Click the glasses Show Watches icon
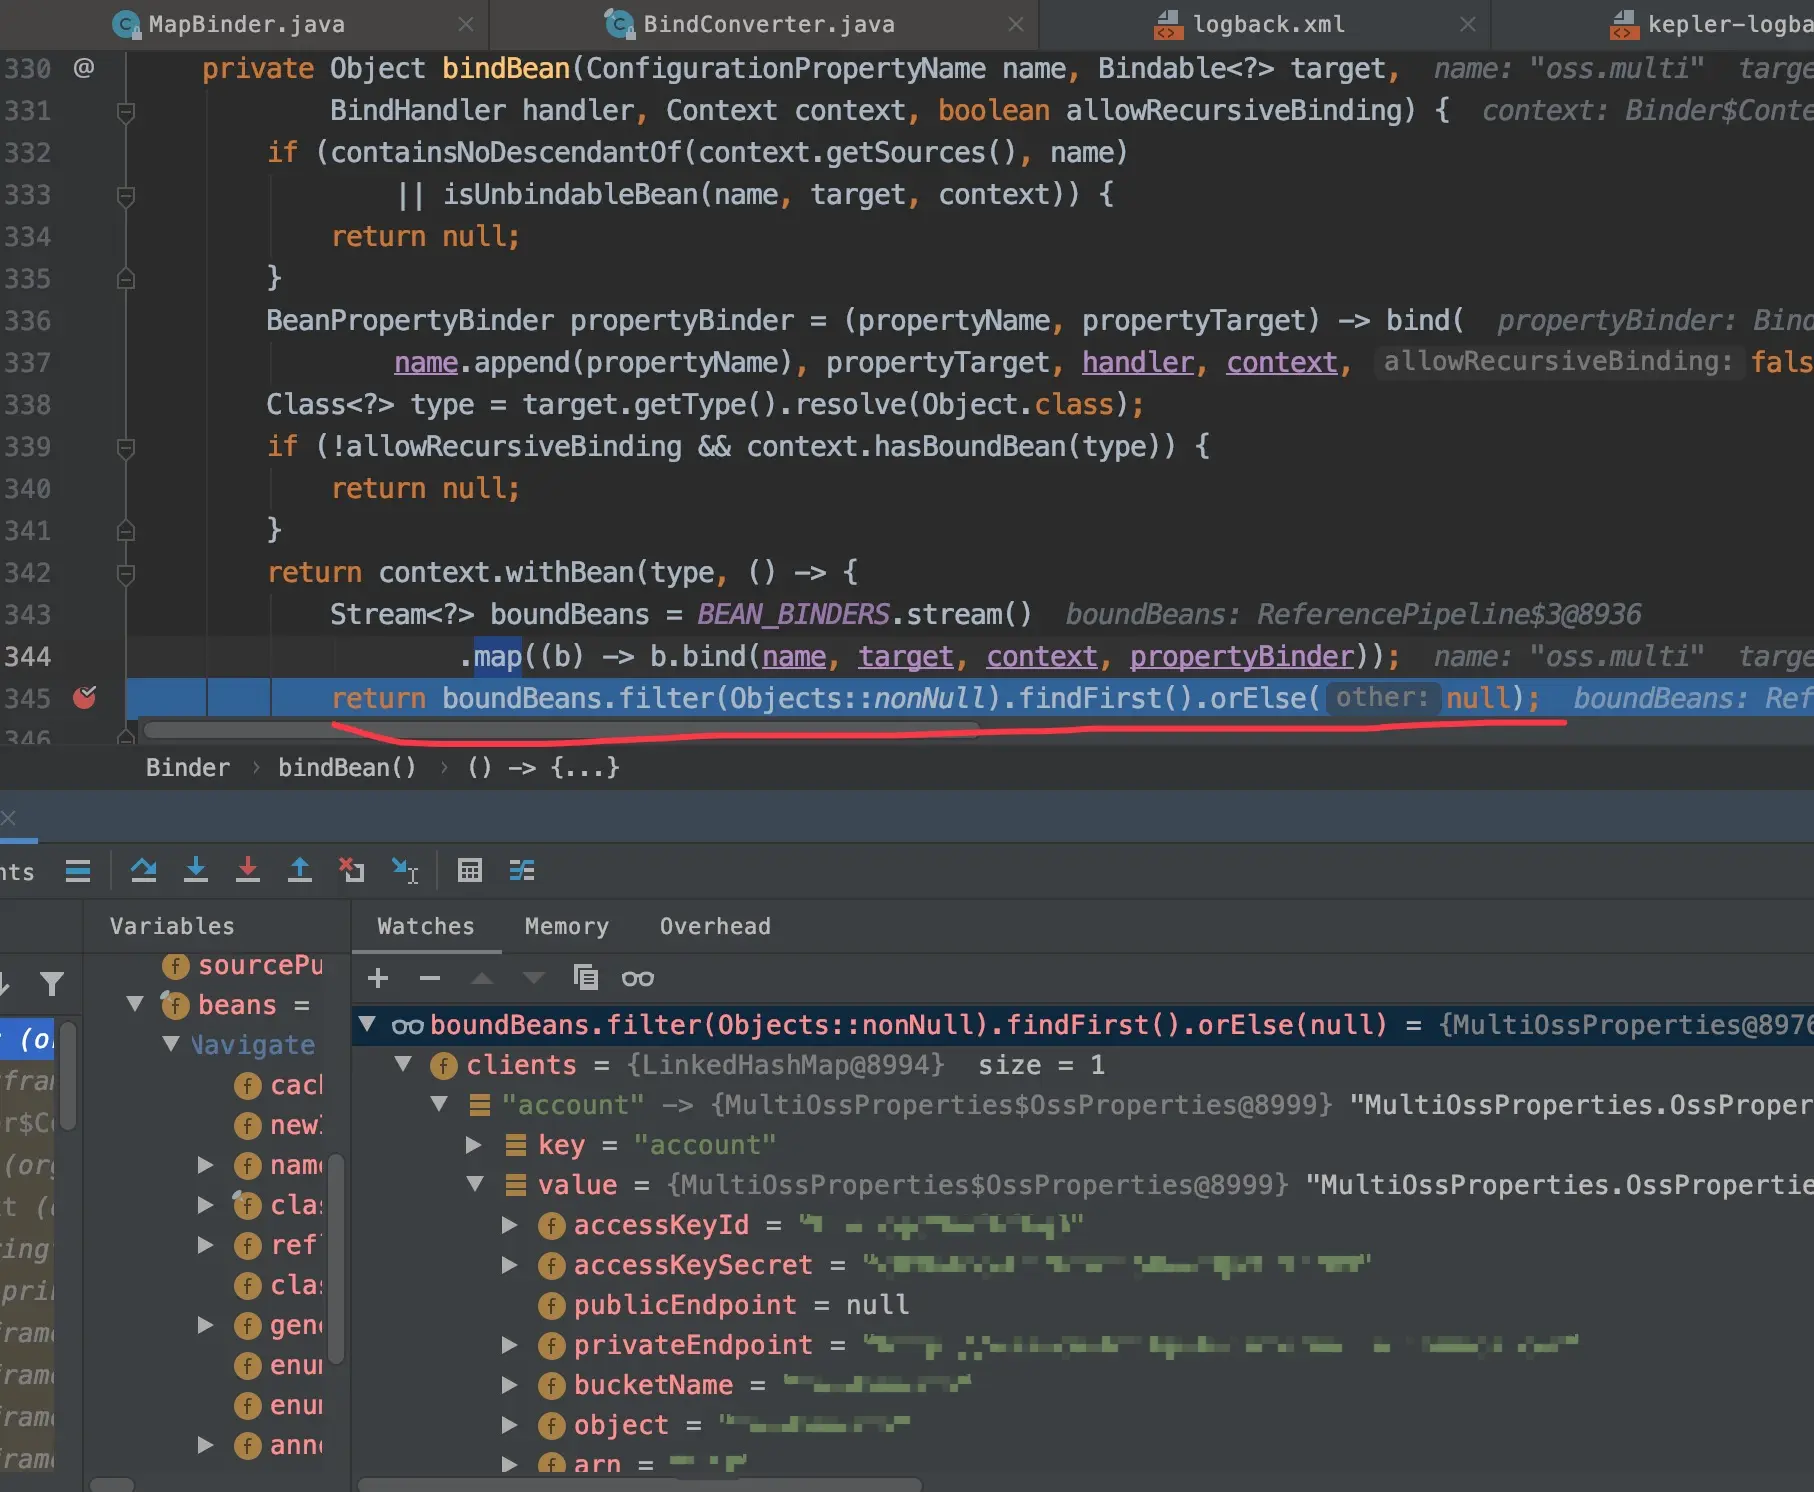Screen dimensions: 1814x1492 (x=638, y=978)
